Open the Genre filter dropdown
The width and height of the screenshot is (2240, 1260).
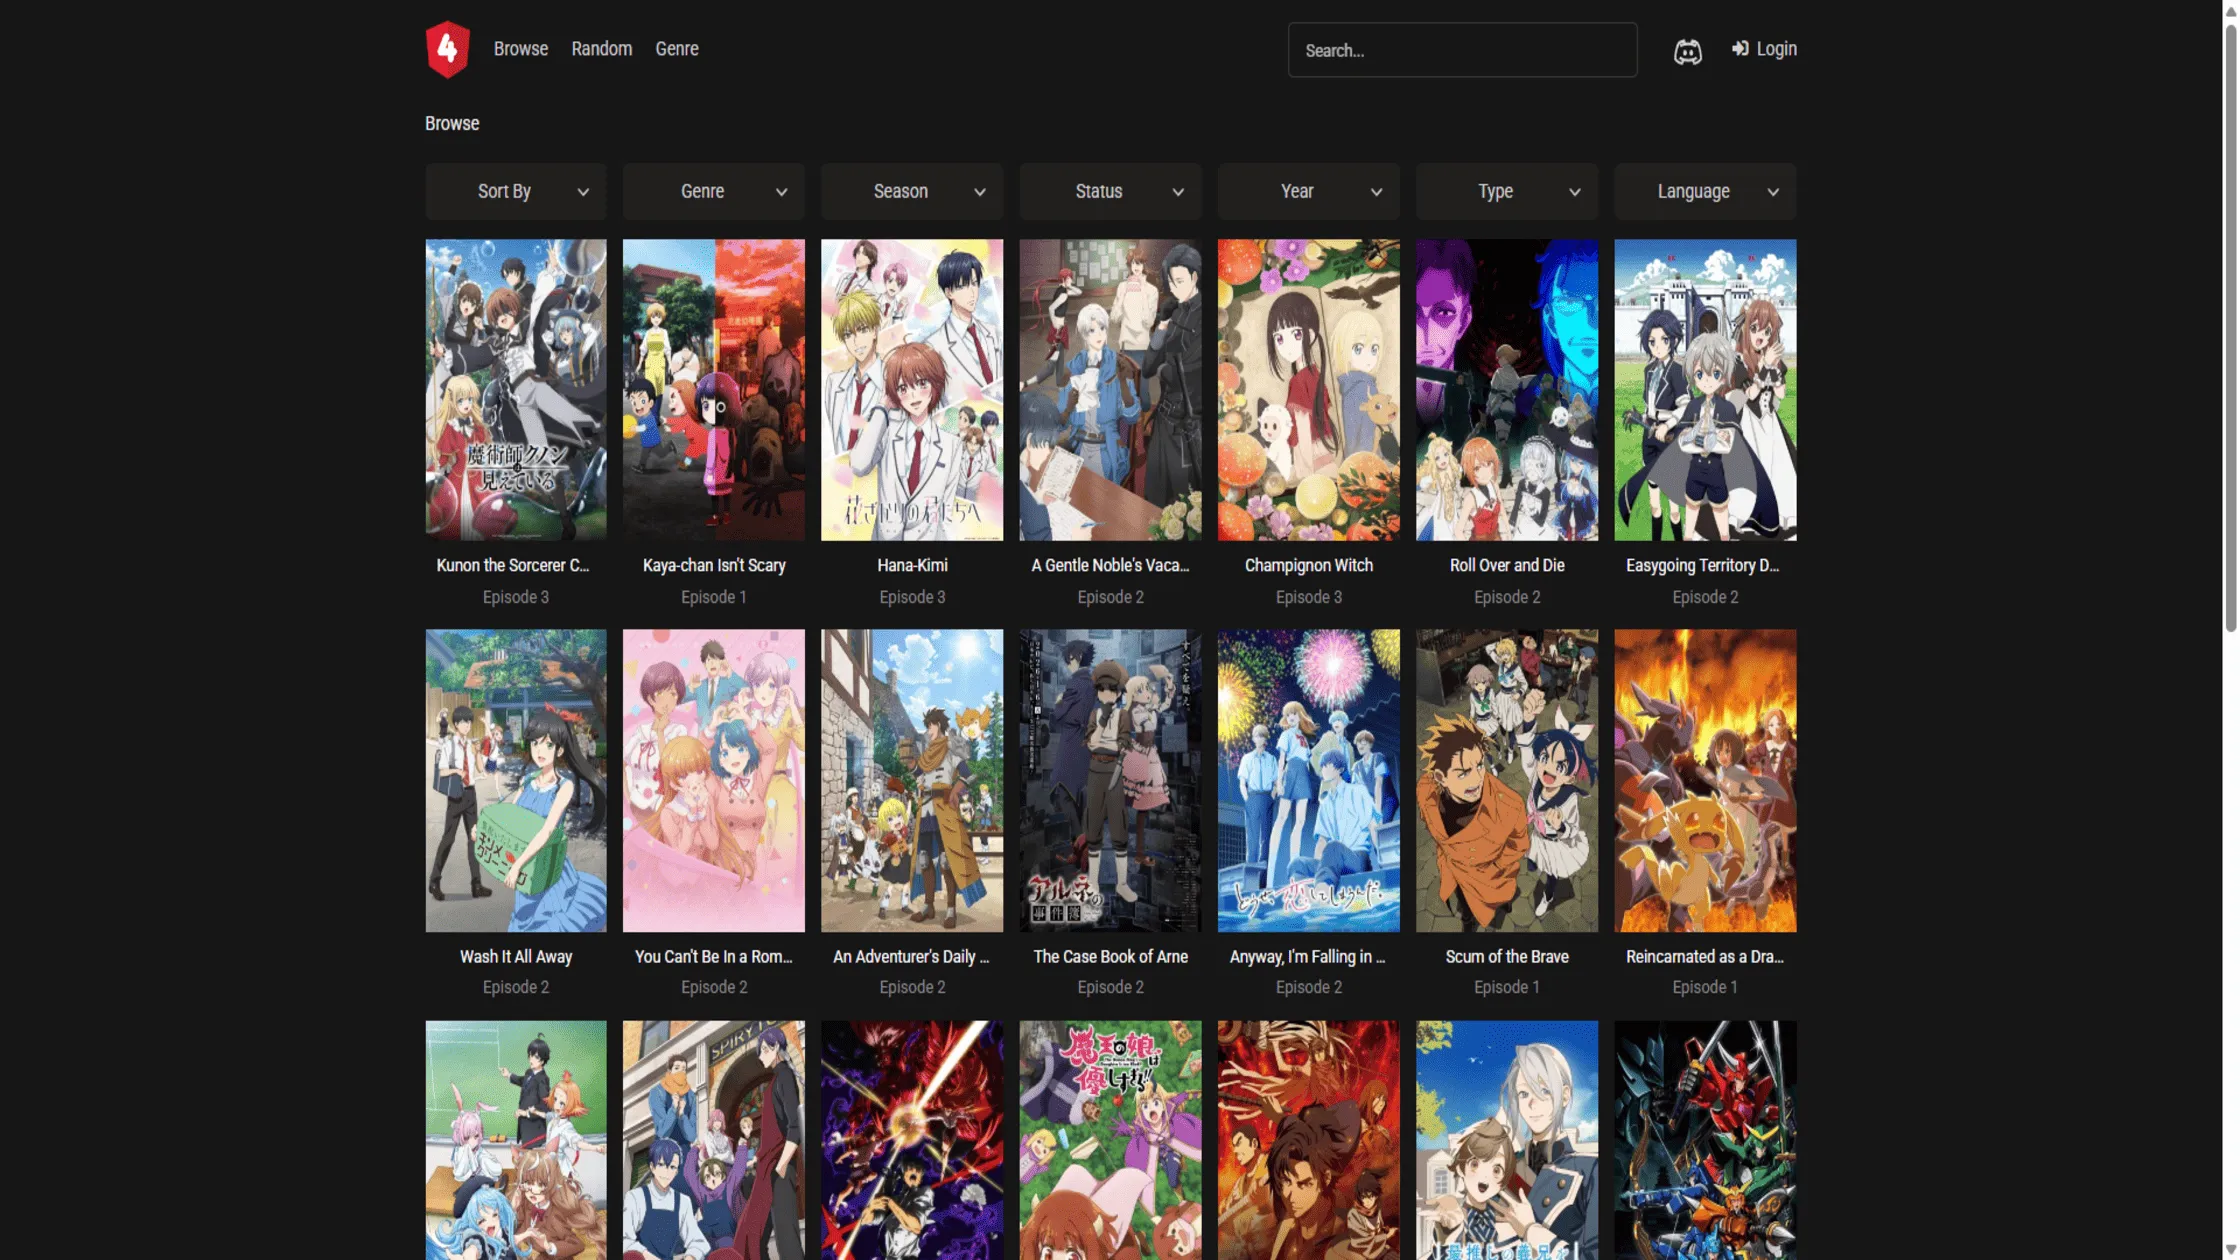[x=713, y=191]
